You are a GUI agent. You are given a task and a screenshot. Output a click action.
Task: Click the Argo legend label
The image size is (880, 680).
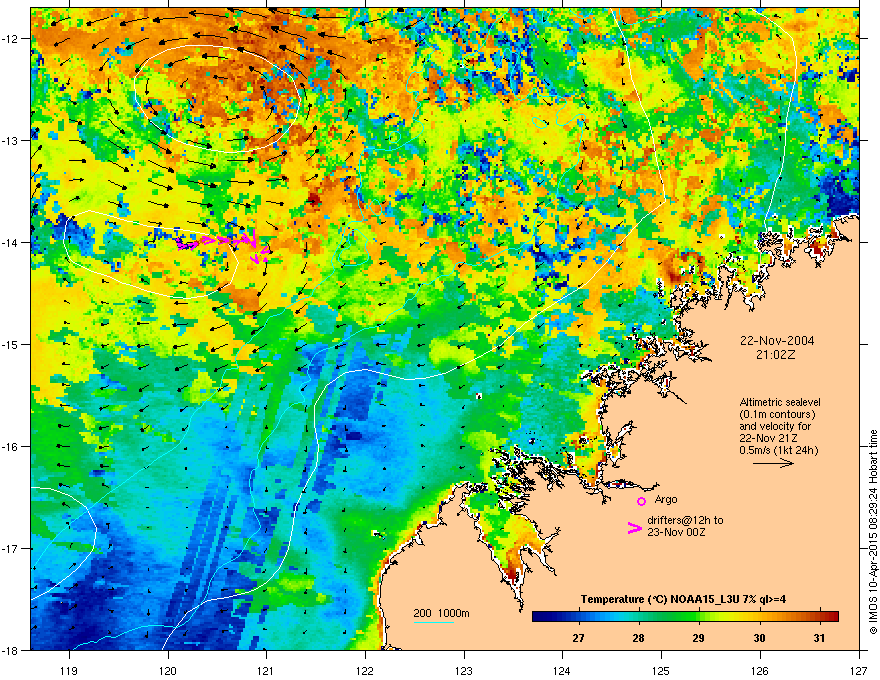tap(666, 499)
